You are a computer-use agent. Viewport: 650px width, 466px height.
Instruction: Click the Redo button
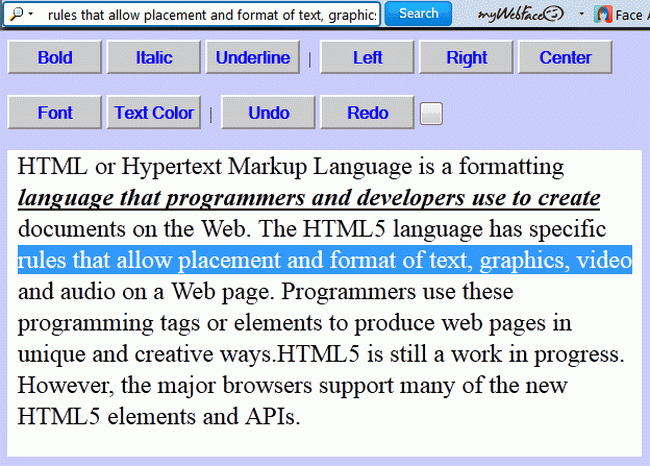[x=367, y=112]
